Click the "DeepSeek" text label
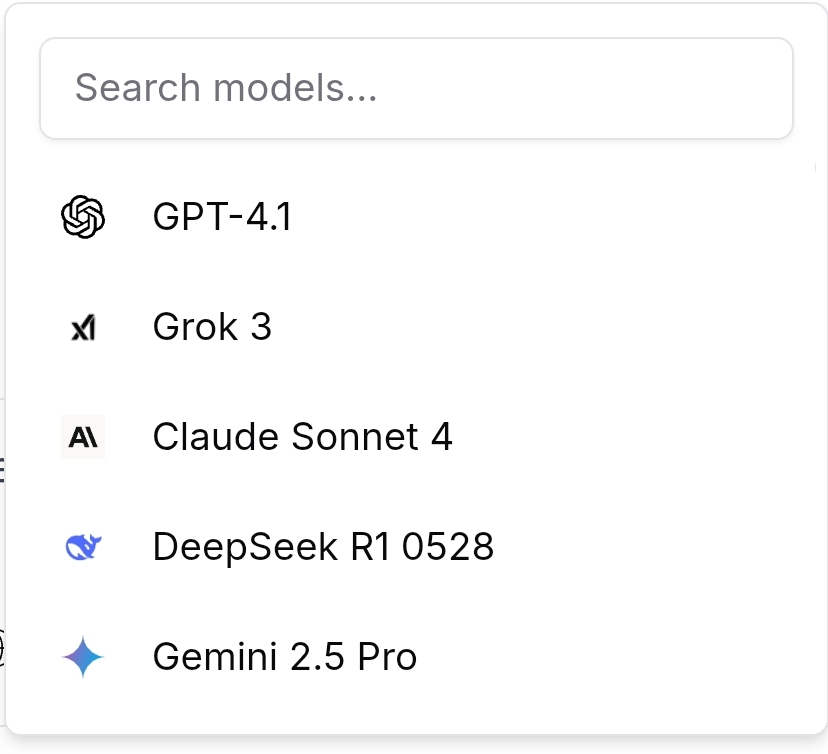Screen dimensions: 828x754 click(245, 548)
